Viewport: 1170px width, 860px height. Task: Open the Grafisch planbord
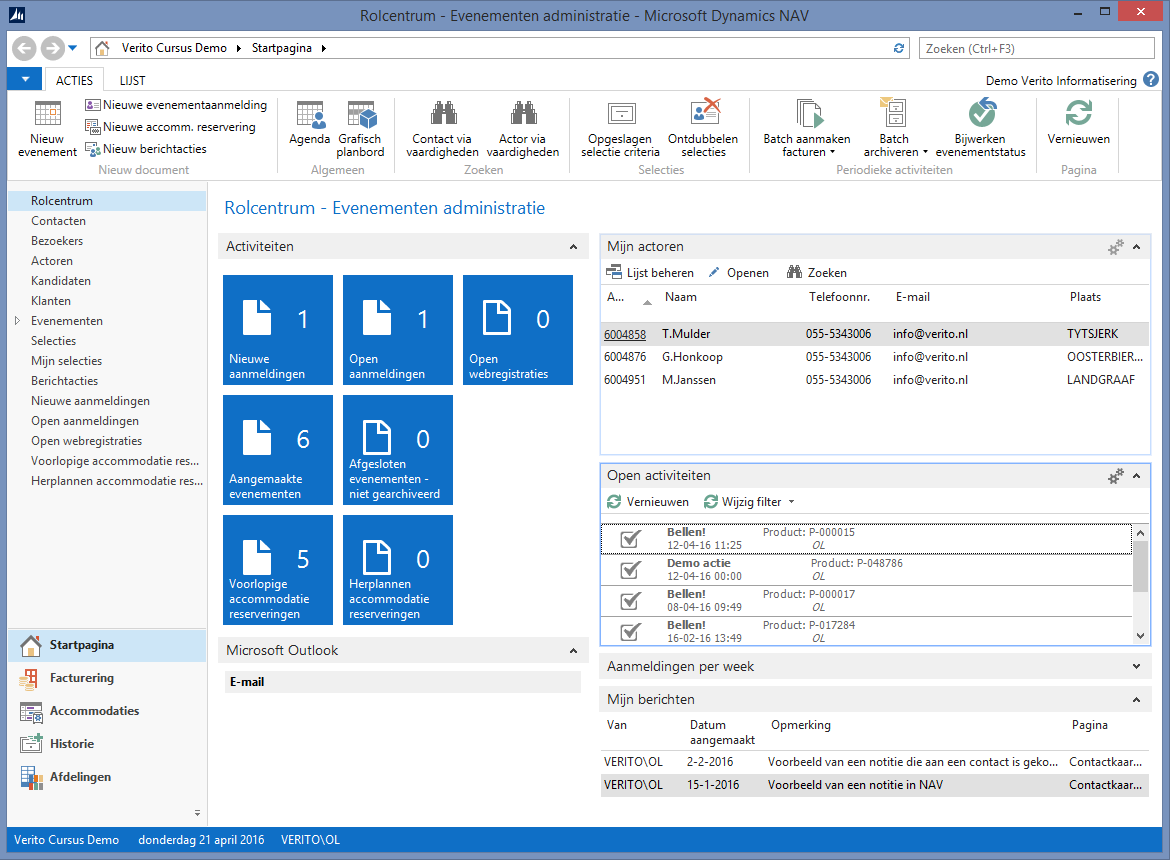pyautogui.click(x=360, y=128)
